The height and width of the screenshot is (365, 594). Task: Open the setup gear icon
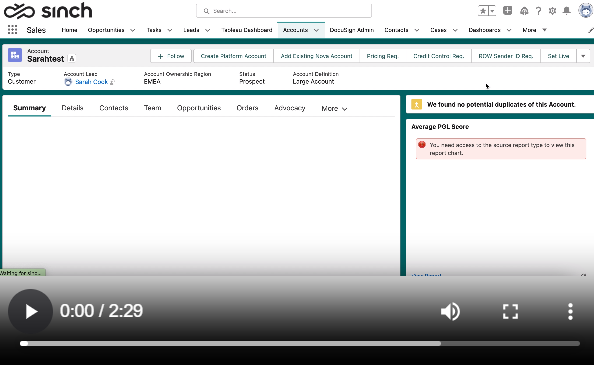point(552,11)
